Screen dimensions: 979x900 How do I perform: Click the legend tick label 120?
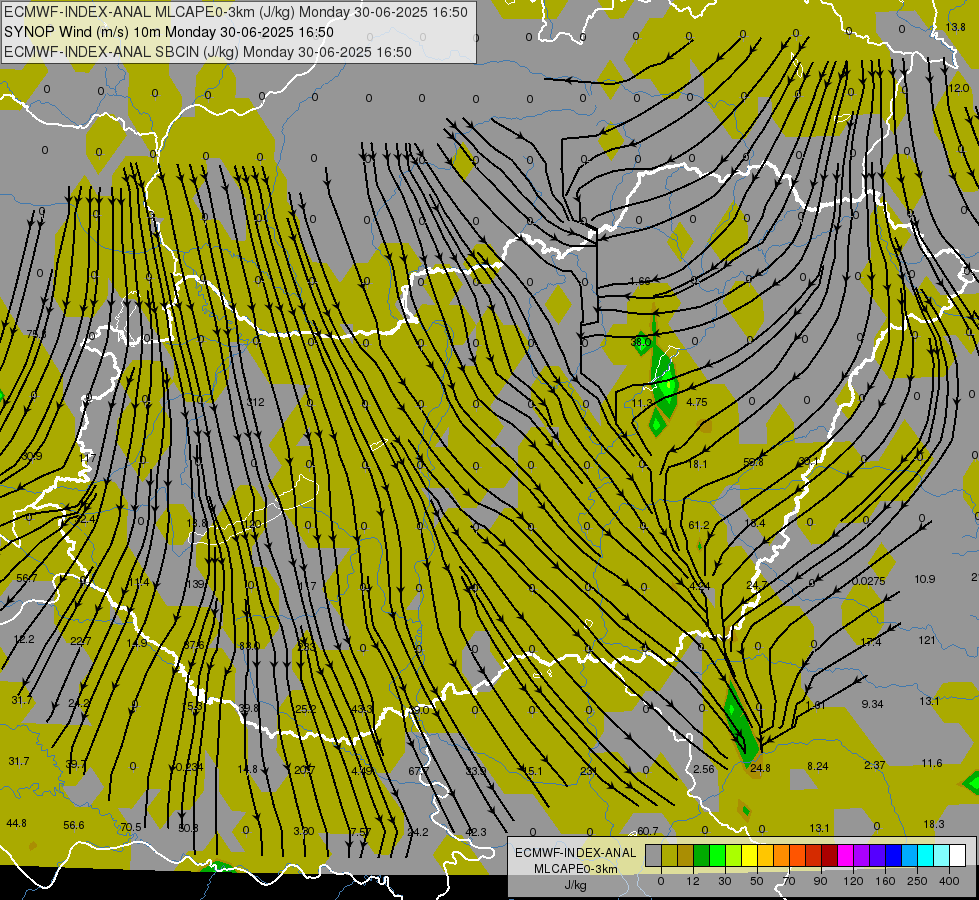[853, 881]
